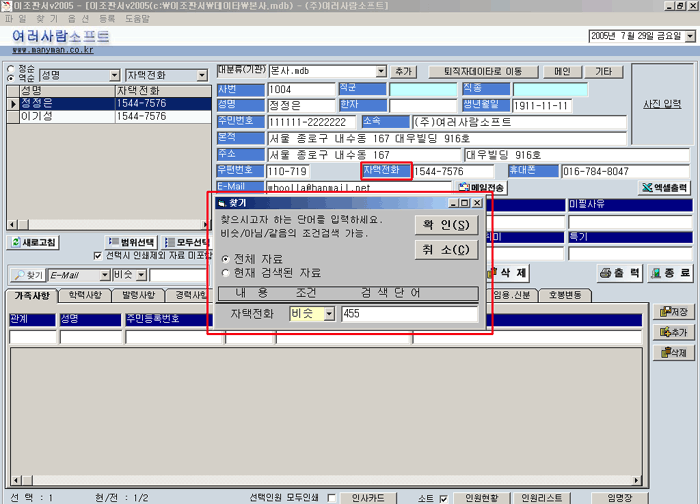Click the 검색단어 input field containing 455

[408, 314]
